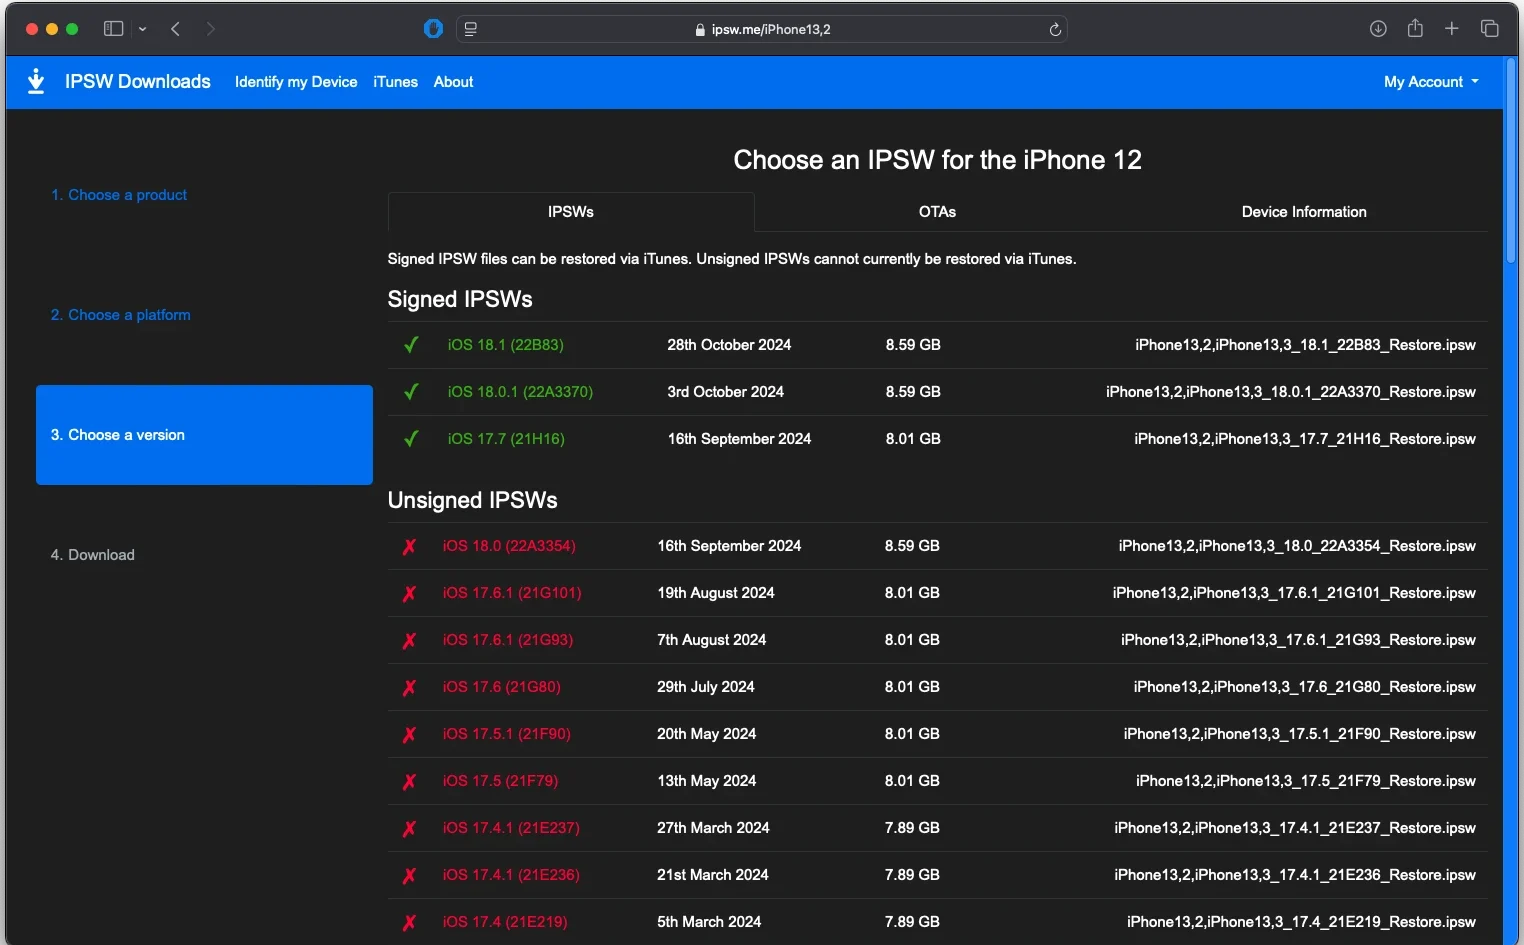1524x945 pixels.
Task: Show tab overview icon in Safari
Action: pyautogui.click(x=1489, y=29)
